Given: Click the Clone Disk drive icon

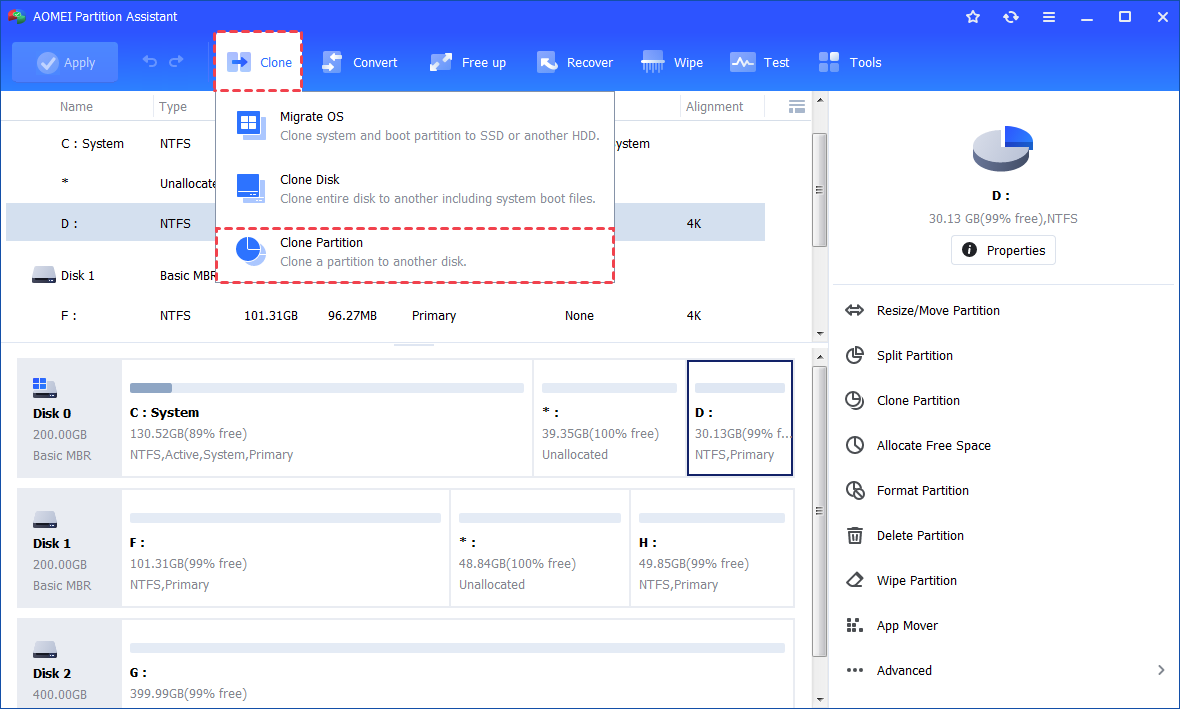Looking at the screenshot, I should point(251,188).
